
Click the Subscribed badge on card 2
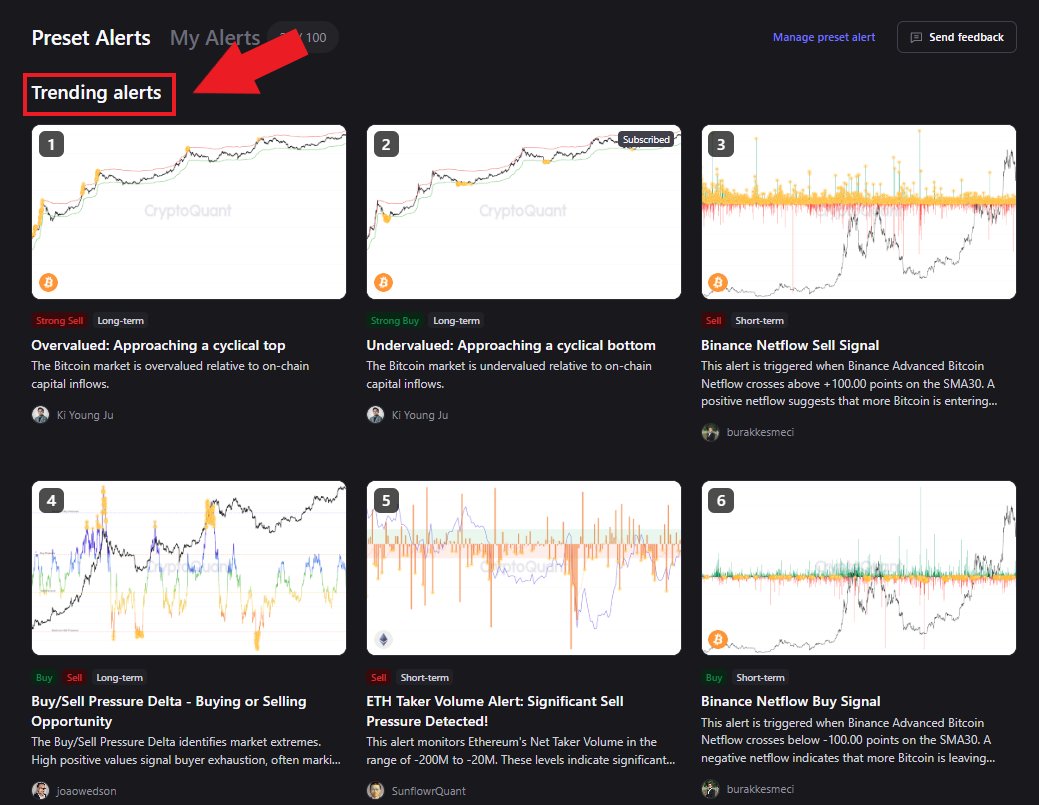point(646,139)
